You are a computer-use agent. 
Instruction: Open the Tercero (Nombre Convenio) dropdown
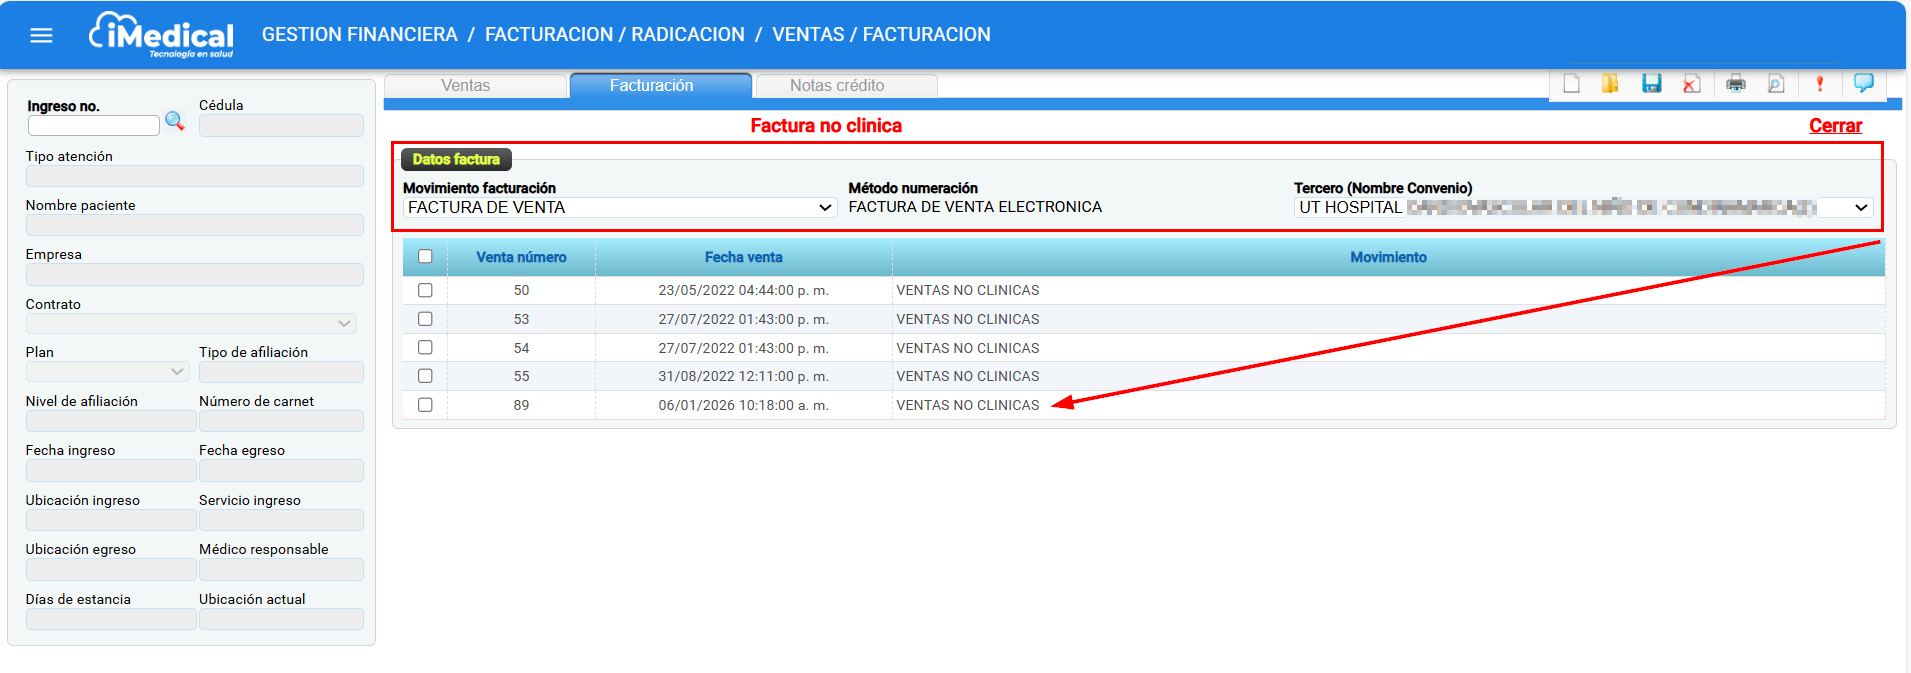1860,208
